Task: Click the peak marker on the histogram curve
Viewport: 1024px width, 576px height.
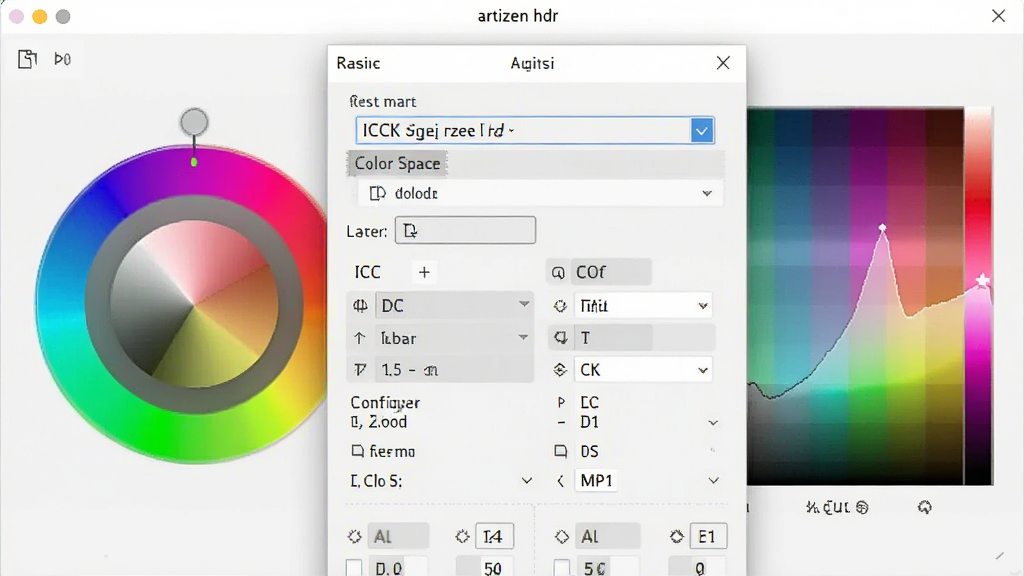Action: click(x=882, y=228)
